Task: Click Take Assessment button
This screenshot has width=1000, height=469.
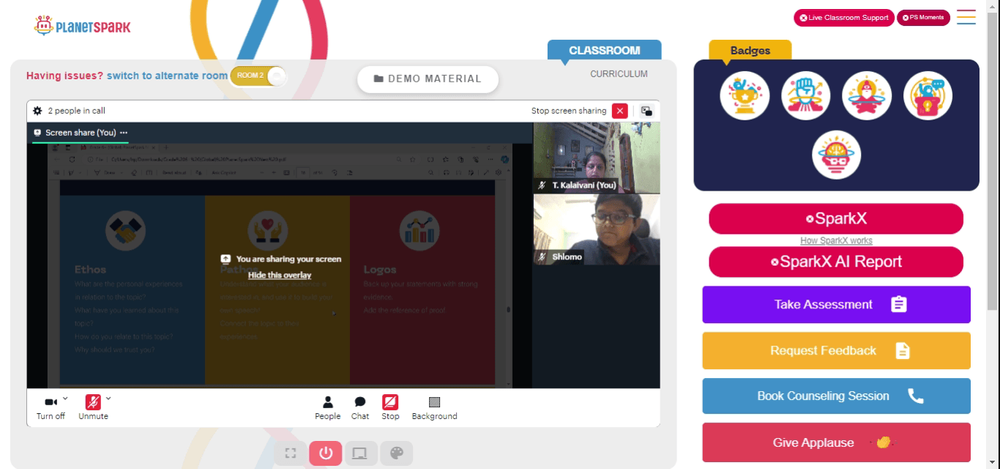Action: click(x=836, y=304)
